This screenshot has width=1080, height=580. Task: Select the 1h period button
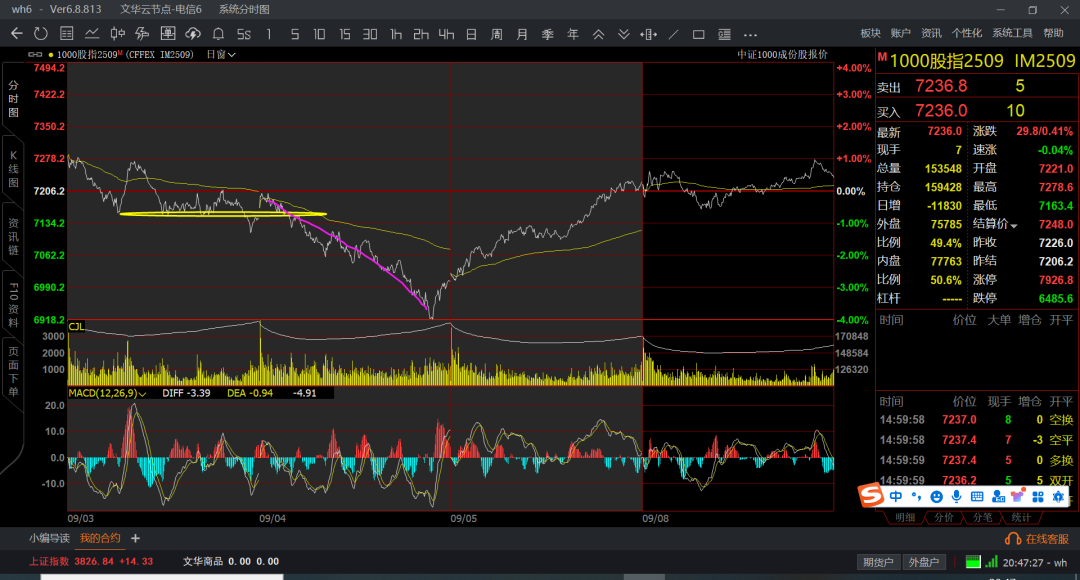click(x=395, y=34)
